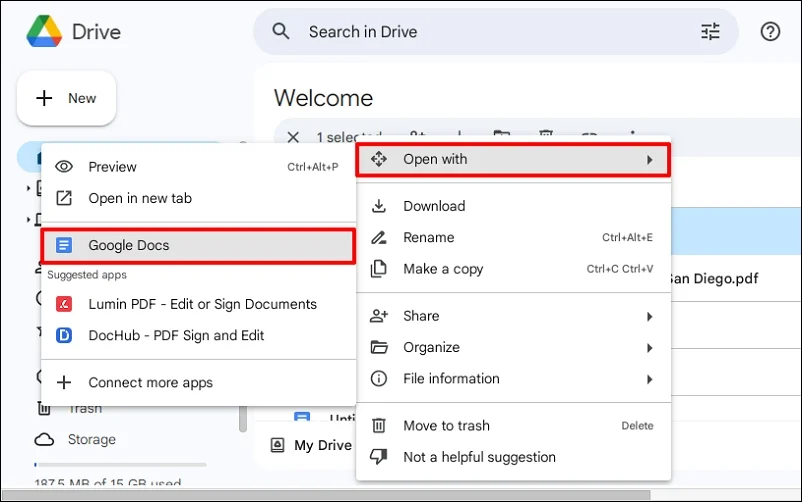Expand the Share submenu arrow
The width and height of the screenshot is (802, 502).
tap(649, 316)
